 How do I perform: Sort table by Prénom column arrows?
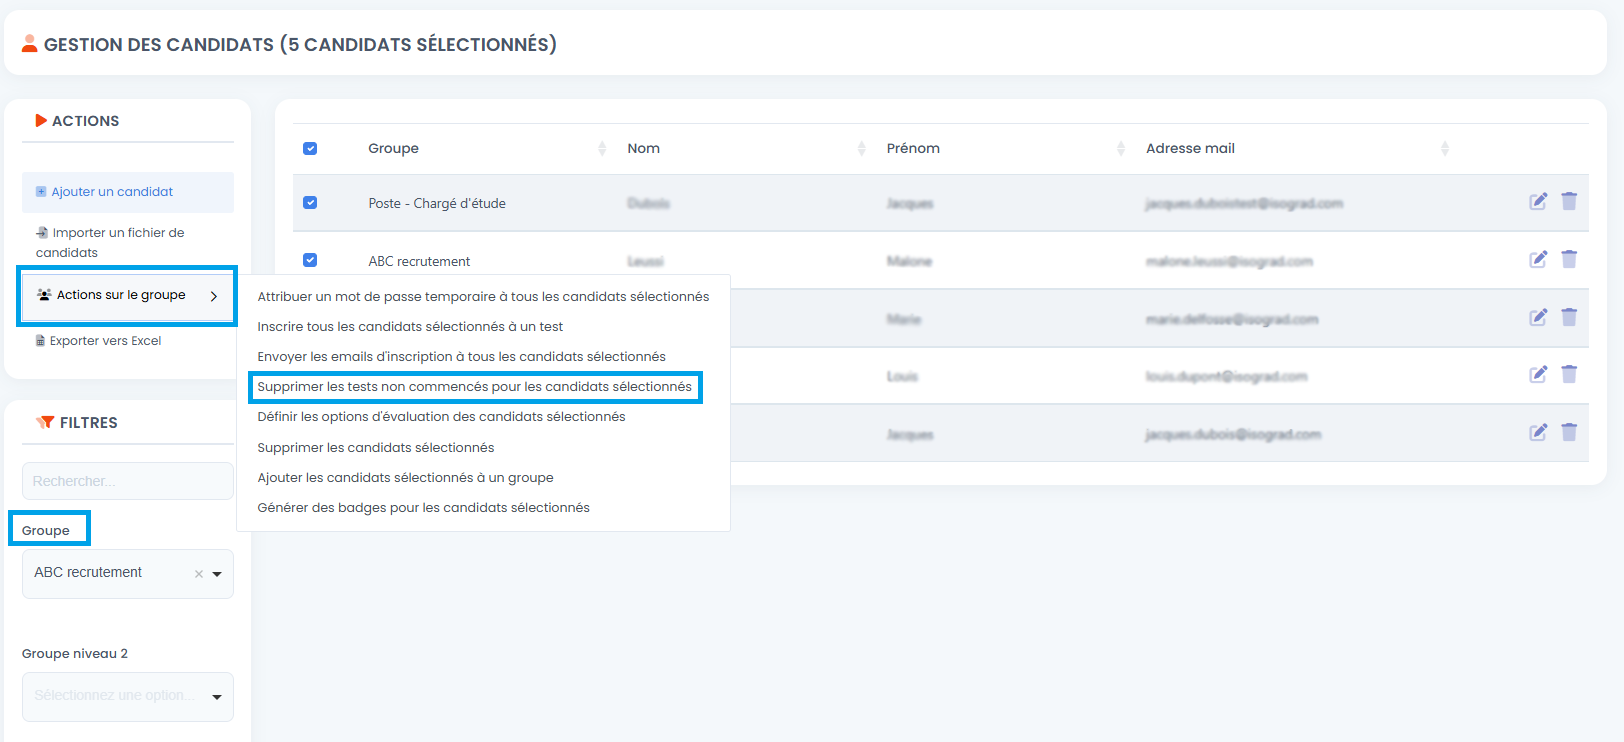point(1120,148)
